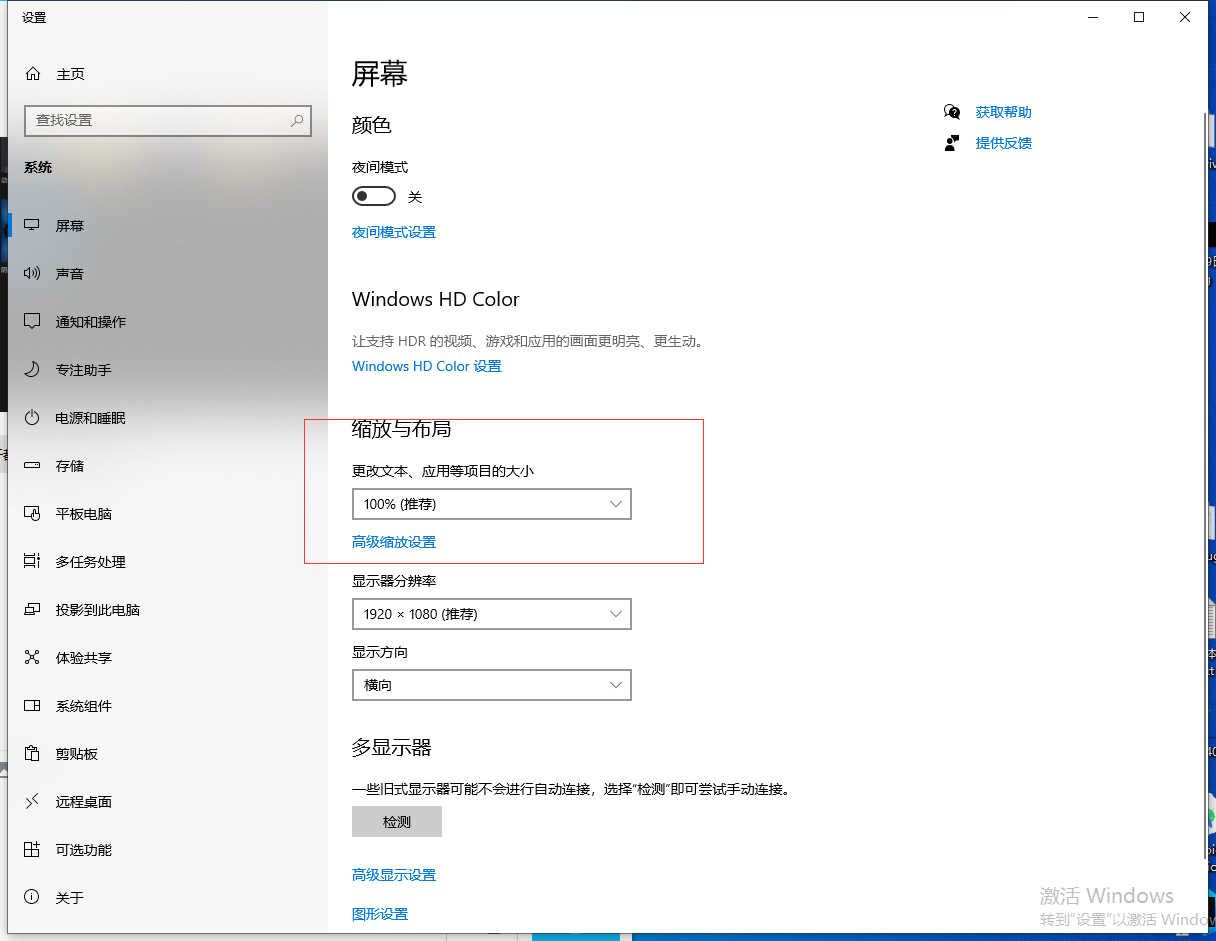Screen dimensions: 1216x941
Task: Toggle Night light (夜间模式) switch
Action: (374, 197)
